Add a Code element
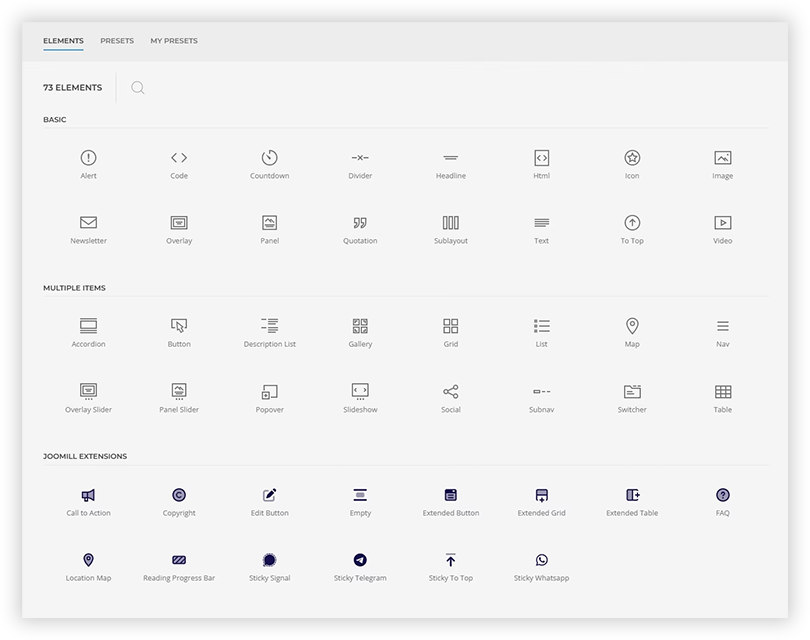Screen dimensions: 810x640 point(179,165)
